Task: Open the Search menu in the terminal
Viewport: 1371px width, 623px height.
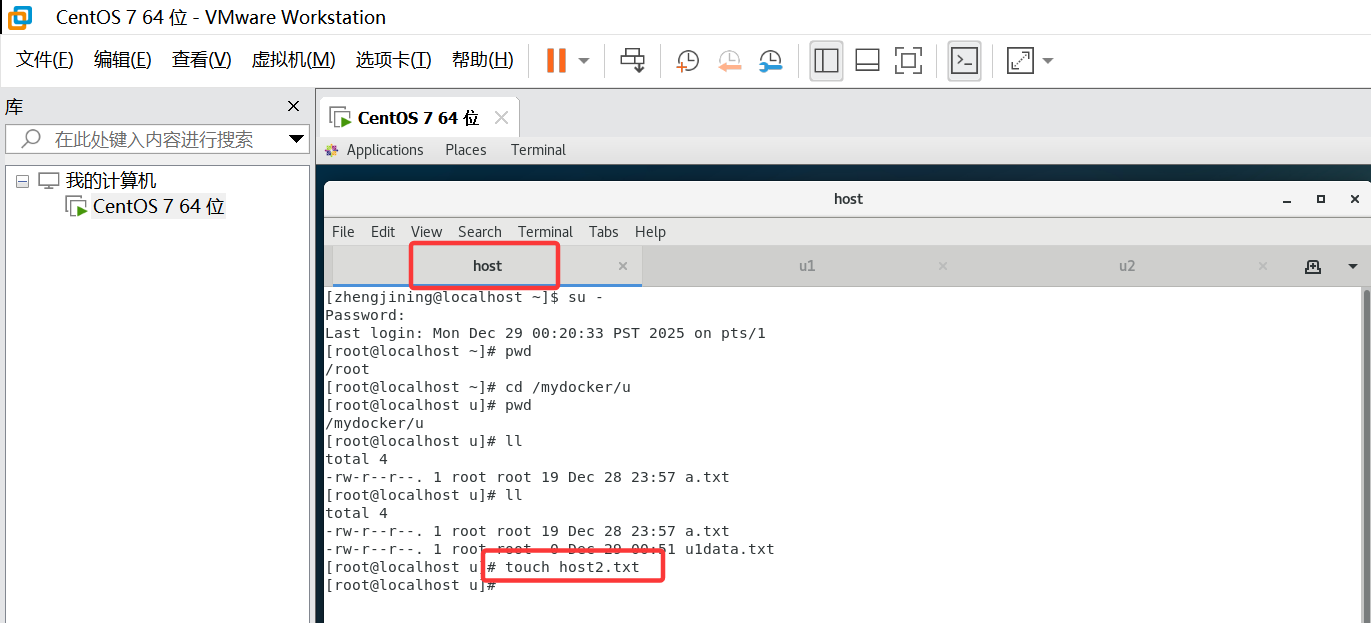Action: point(479,231)
